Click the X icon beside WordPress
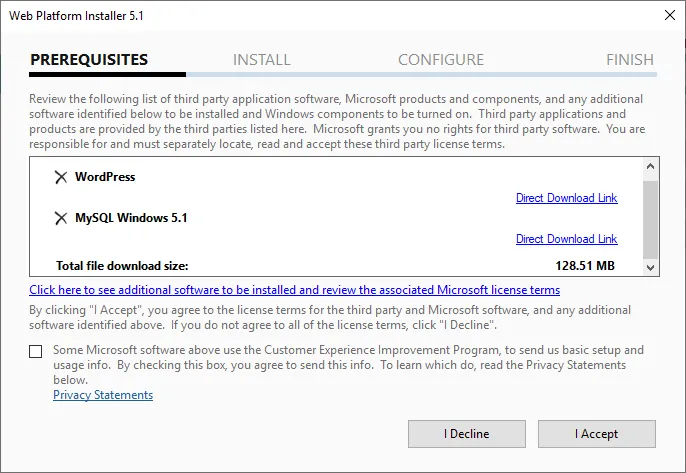This screenshot has height=473, width=686. [x=61, y=177]
